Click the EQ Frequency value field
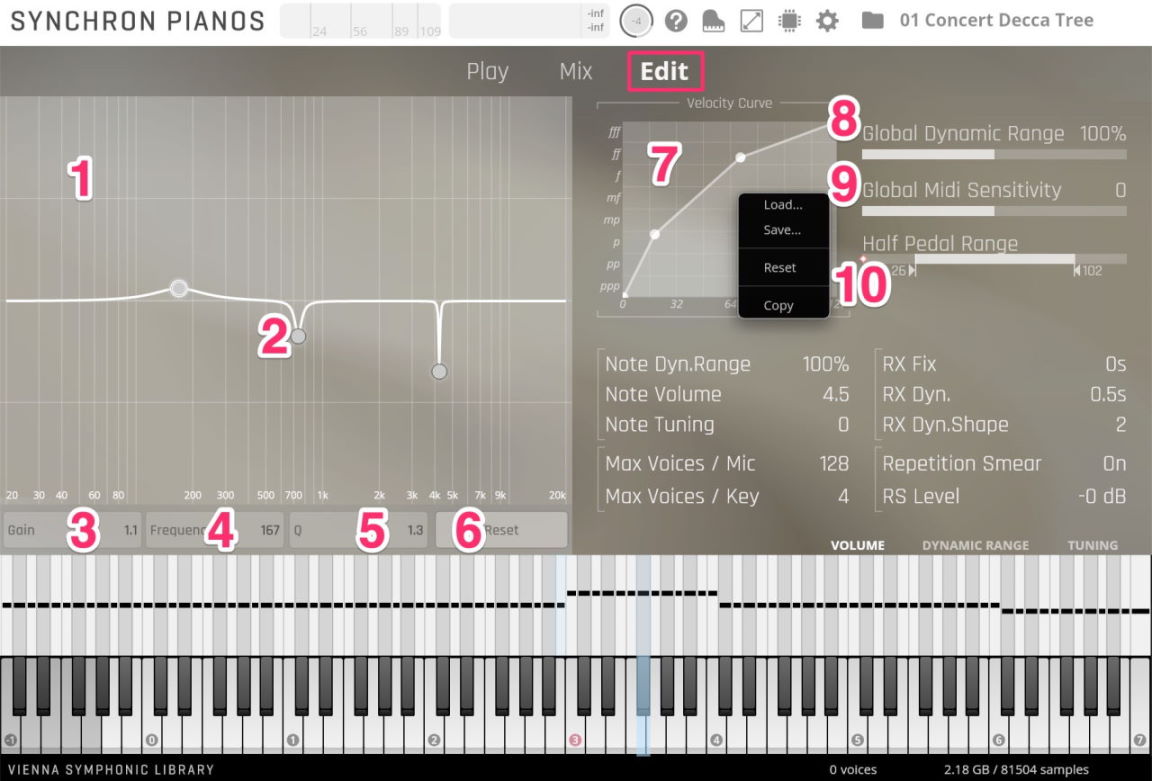The image size is (1152, 781). pos(215,530)
